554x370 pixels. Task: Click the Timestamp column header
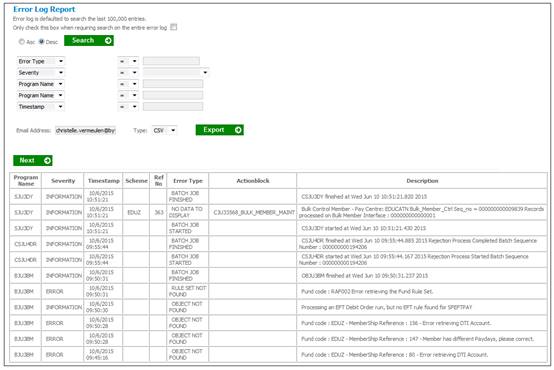coord(104,181)
